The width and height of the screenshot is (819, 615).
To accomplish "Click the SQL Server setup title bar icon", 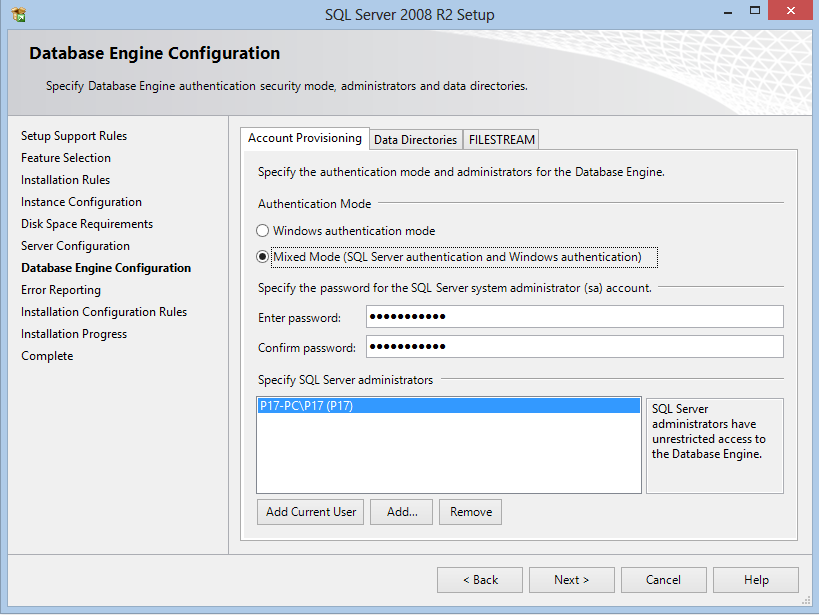I will pos(19,14).
